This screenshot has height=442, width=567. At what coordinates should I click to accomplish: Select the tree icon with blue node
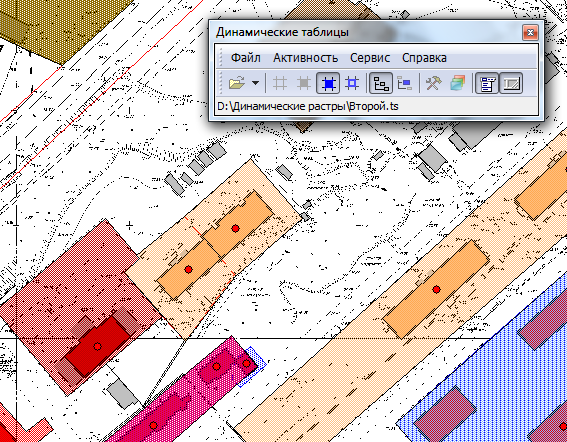point(404,84)
